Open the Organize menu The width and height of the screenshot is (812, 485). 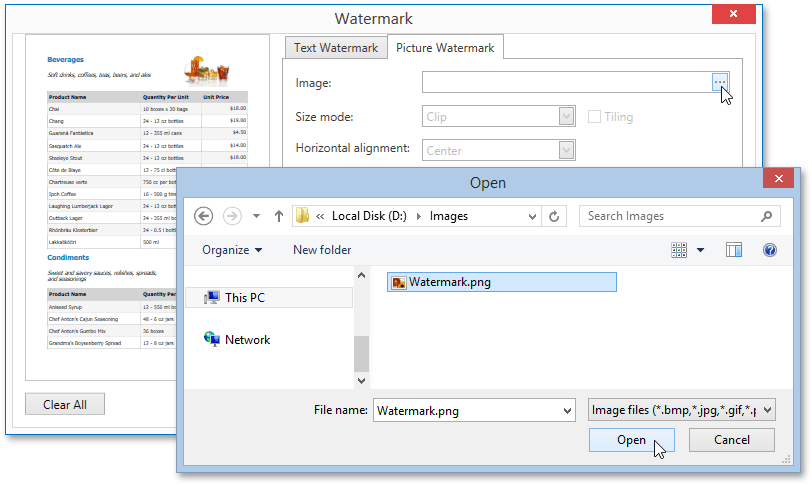pos(232,250)
